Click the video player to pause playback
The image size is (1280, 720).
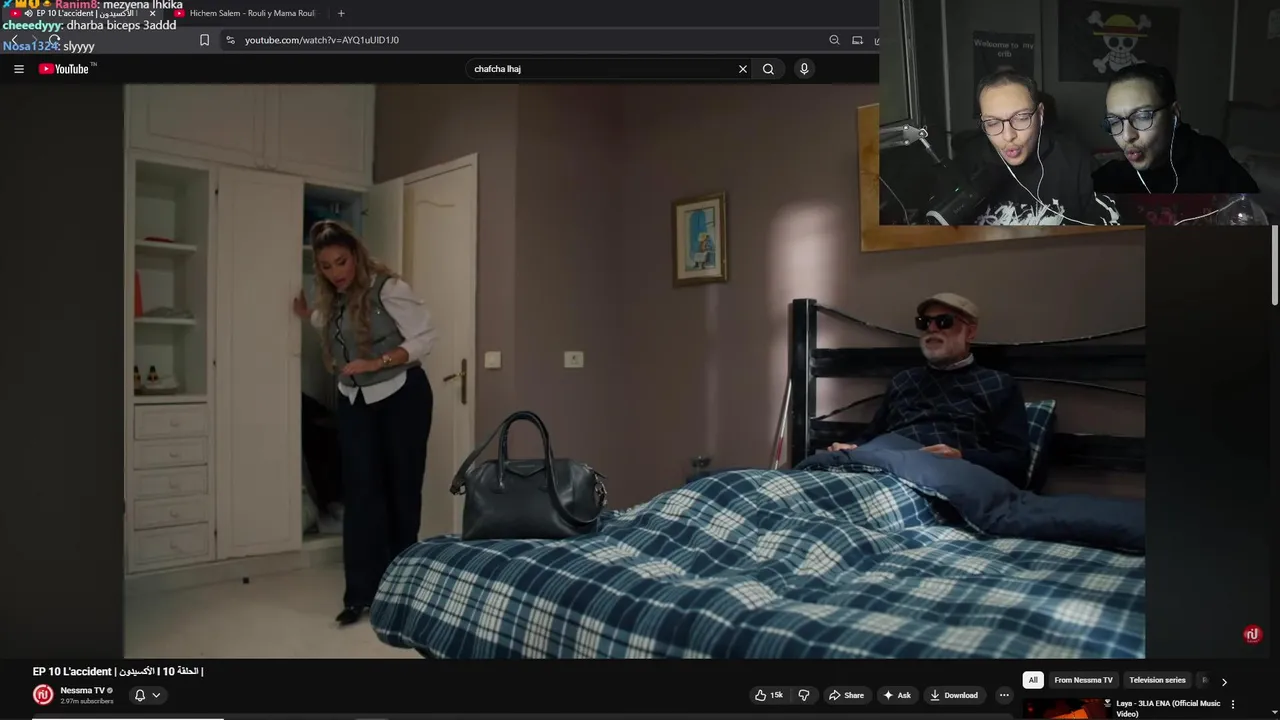pos(634,371)
